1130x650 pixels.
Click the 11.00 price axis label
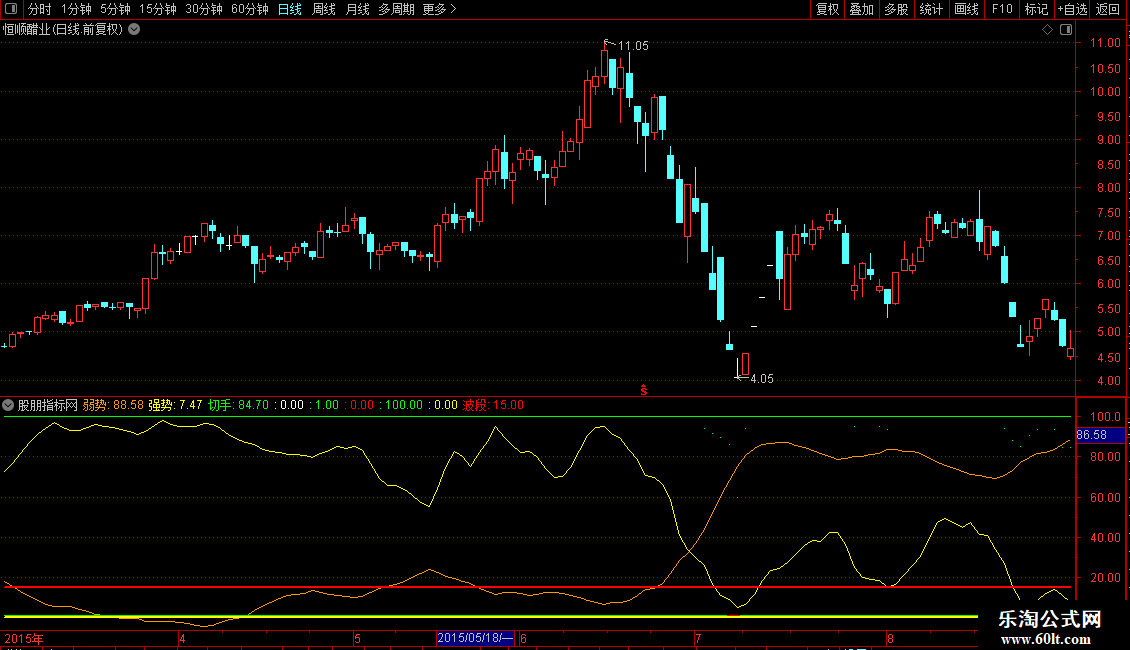pos(1105,43)
